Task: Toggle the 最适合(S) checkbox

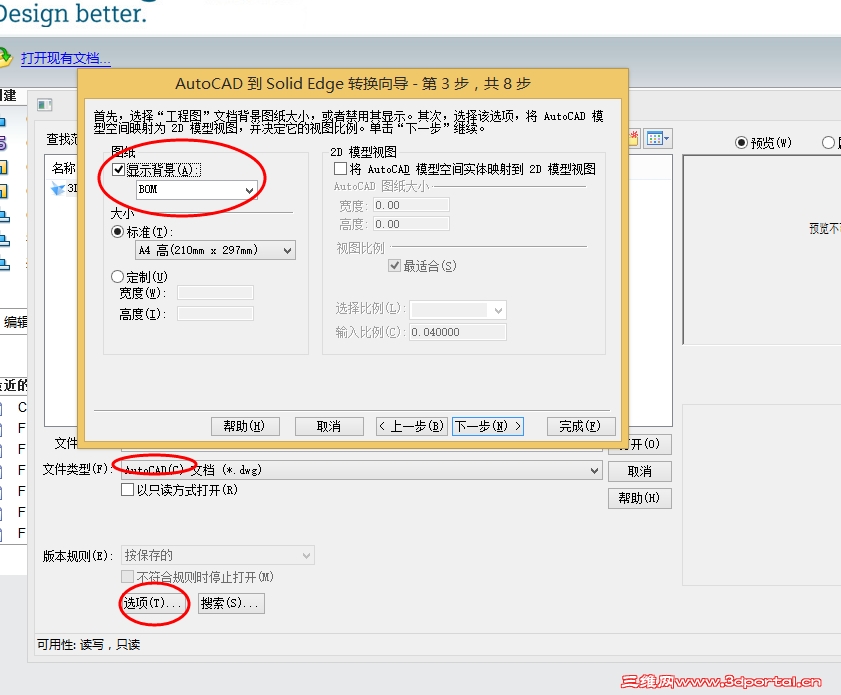Action: click(394, 265)
